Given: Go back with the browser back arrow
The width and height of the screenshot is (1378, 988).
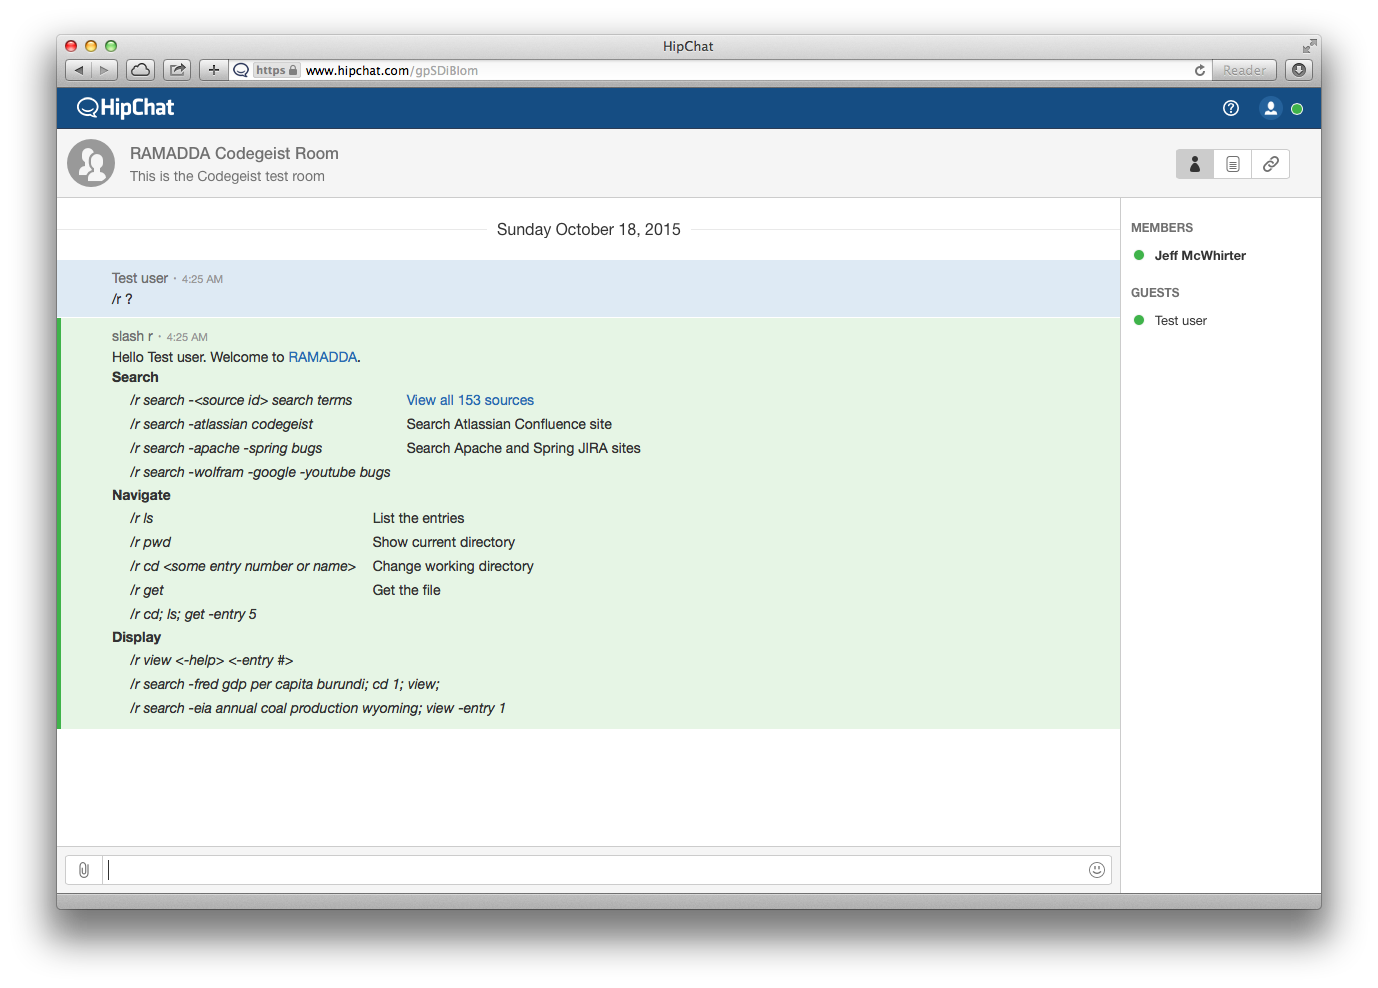Looking at the screenshot, I should [79, 70].
